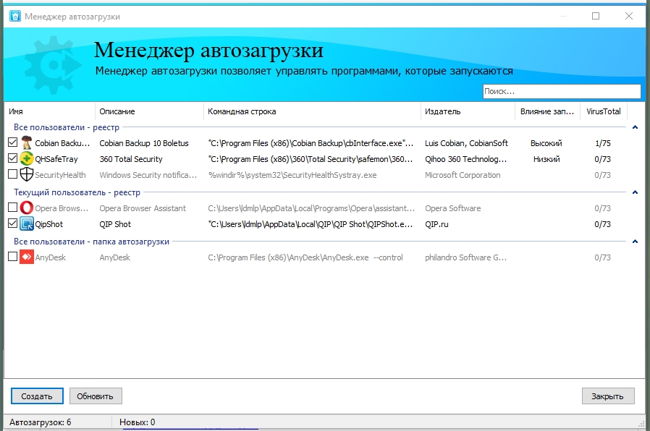This screenshot has height=431, width=650.
Task: Click the AnyDesk red icon
Action: [27, 257]
